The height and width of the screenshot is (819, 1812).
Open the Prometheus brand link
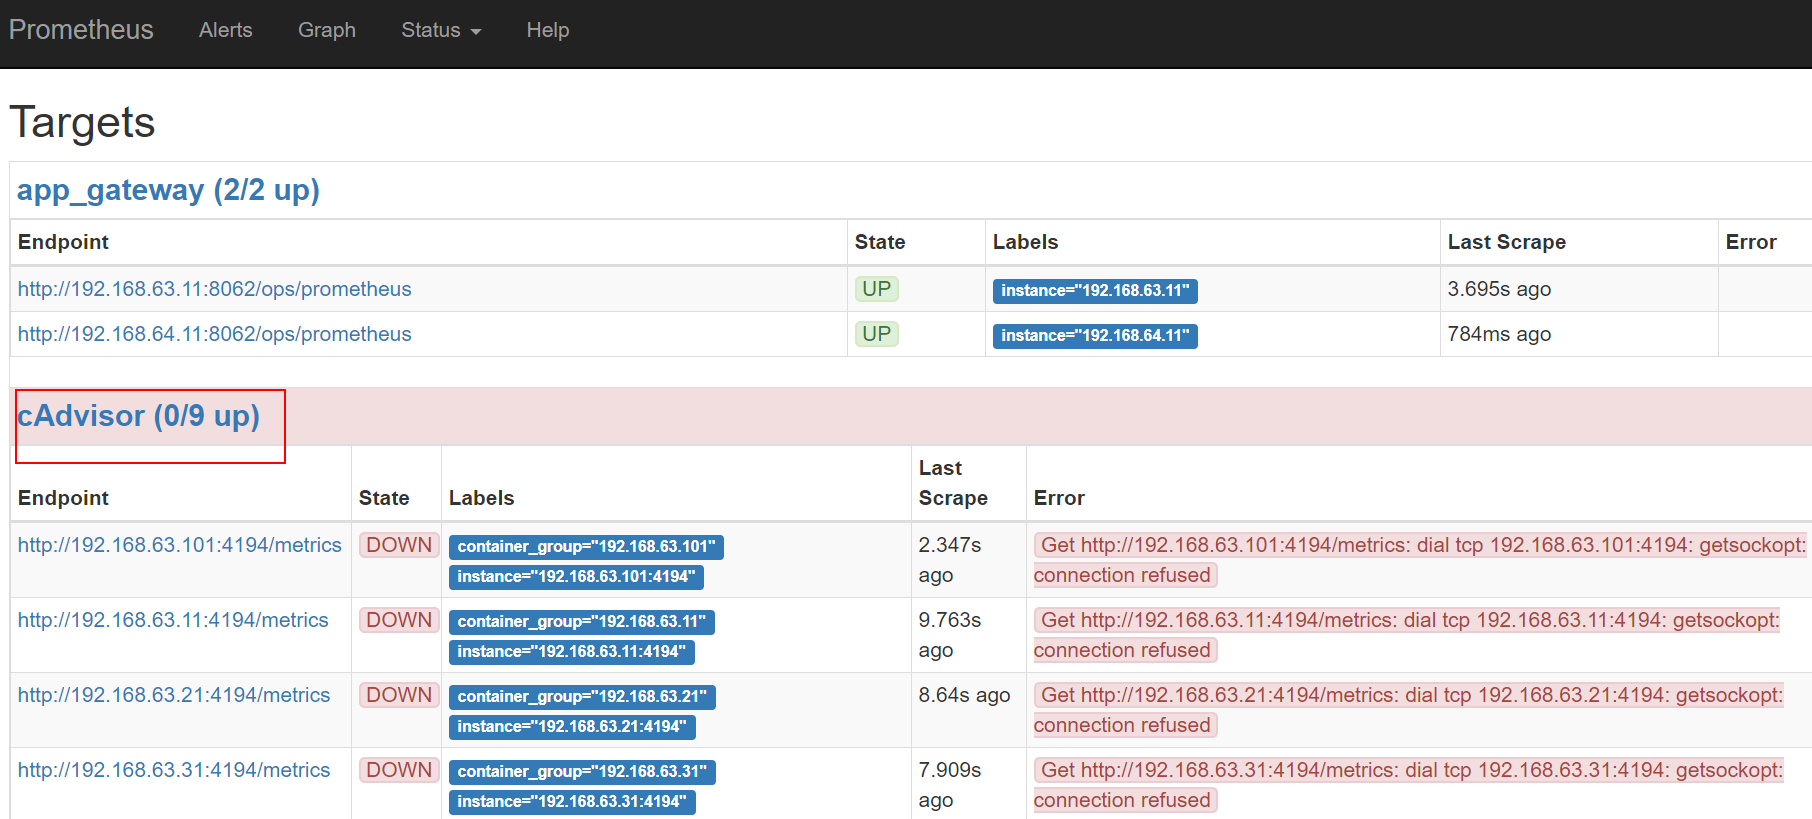pos(81,30)
